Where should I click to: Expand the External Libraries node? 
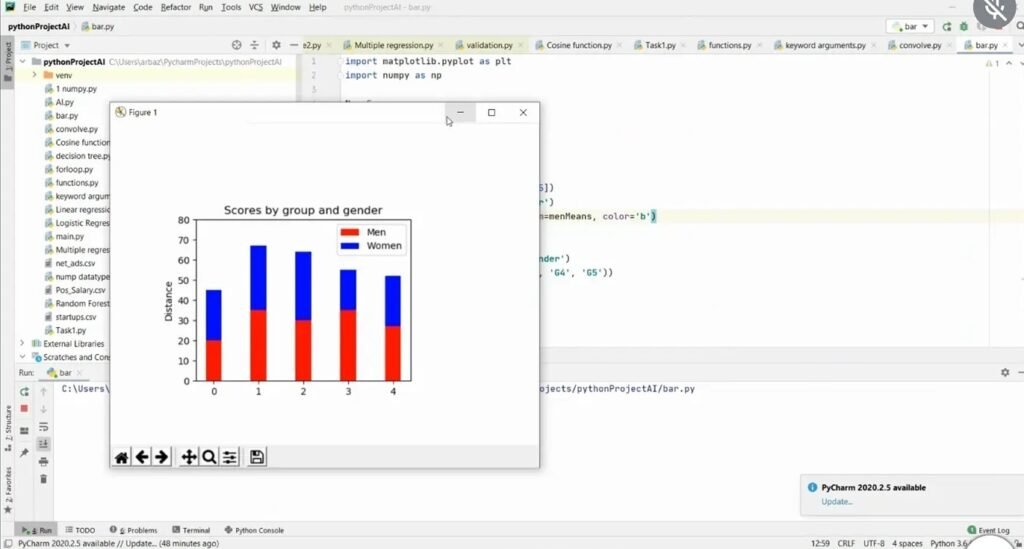22,343
